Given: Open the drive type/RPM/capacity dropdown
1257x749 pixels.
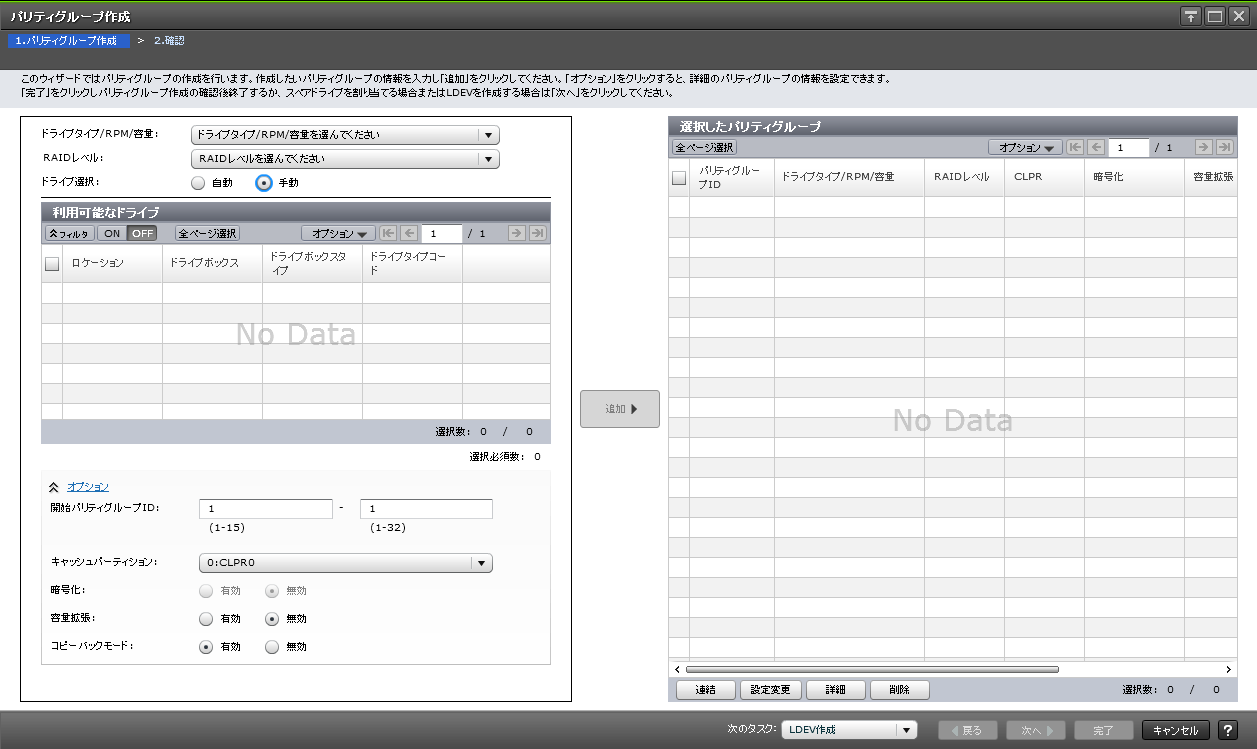Looking at the screenshot, I should [488, 134].
